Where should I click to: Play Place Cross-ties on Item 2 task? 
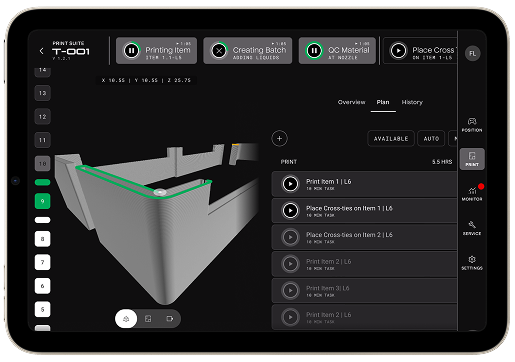click(290, 237)
